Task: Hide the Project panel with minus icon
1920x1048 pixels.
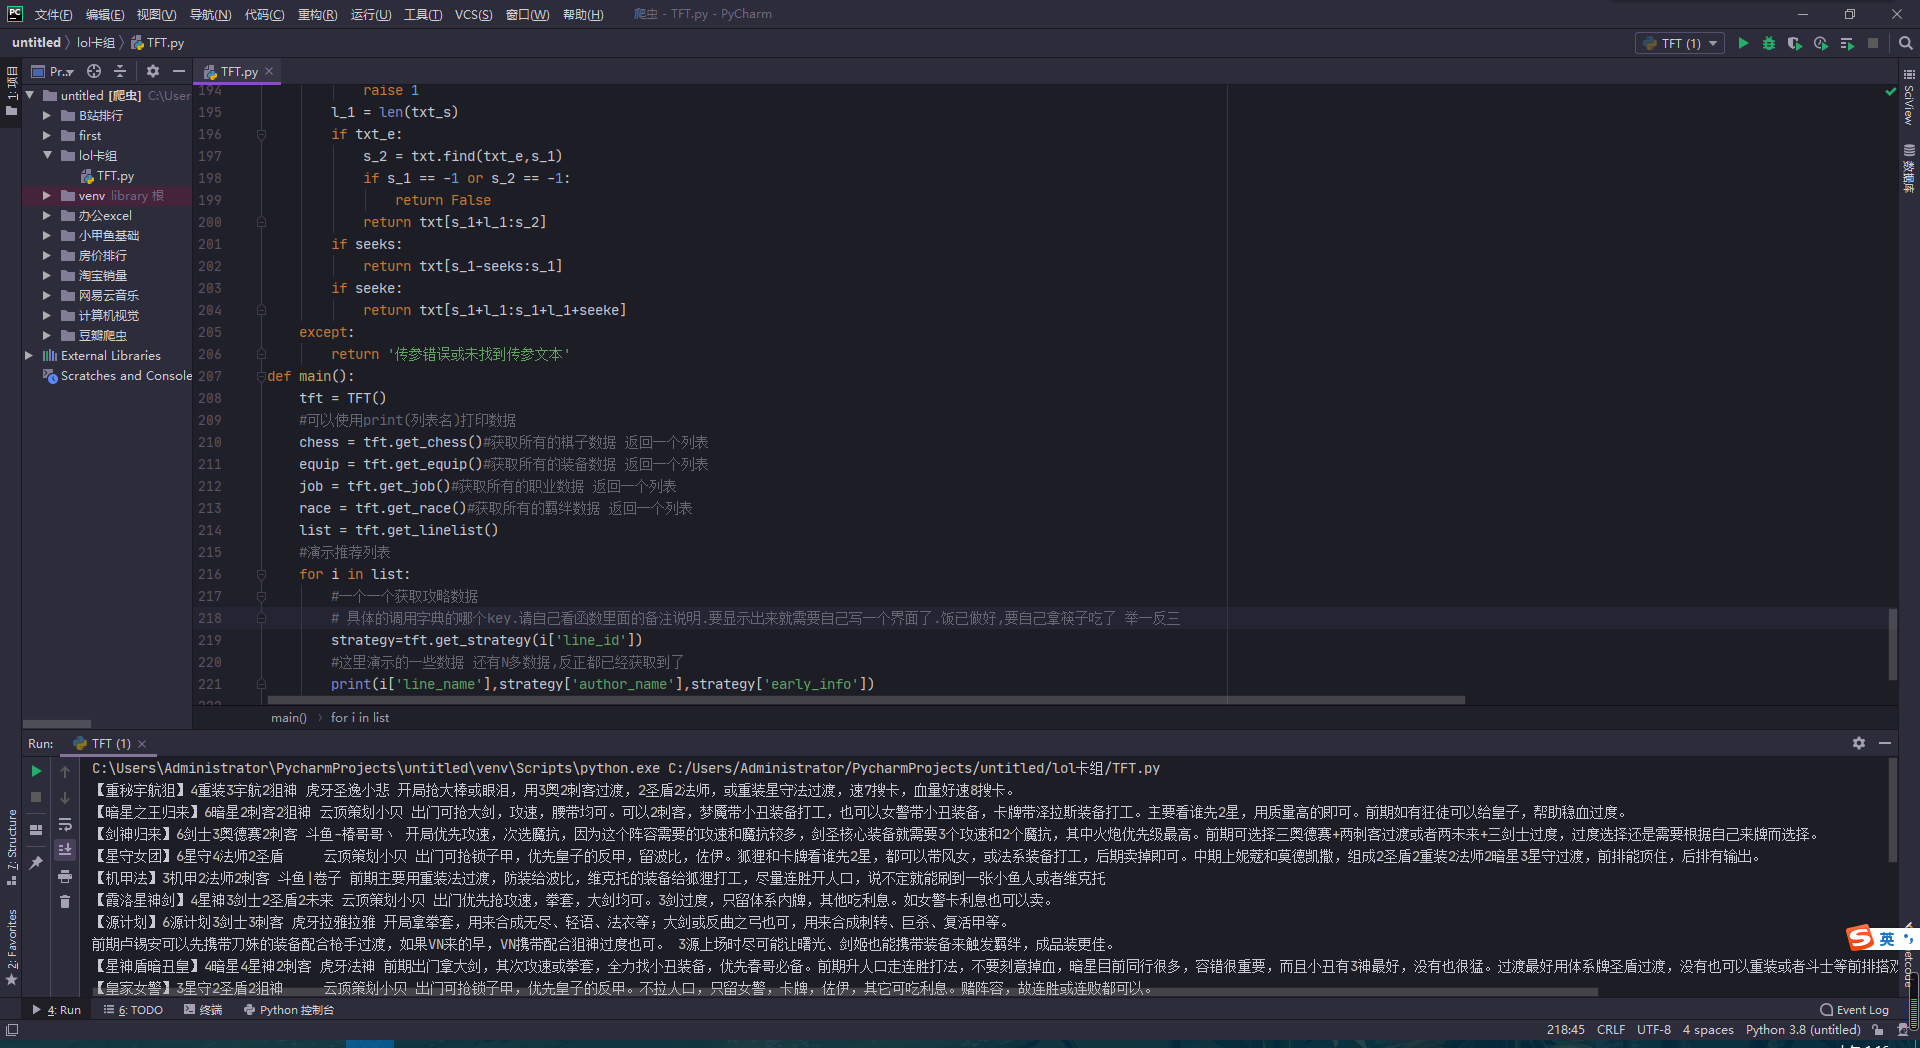Action: point(179,71)
